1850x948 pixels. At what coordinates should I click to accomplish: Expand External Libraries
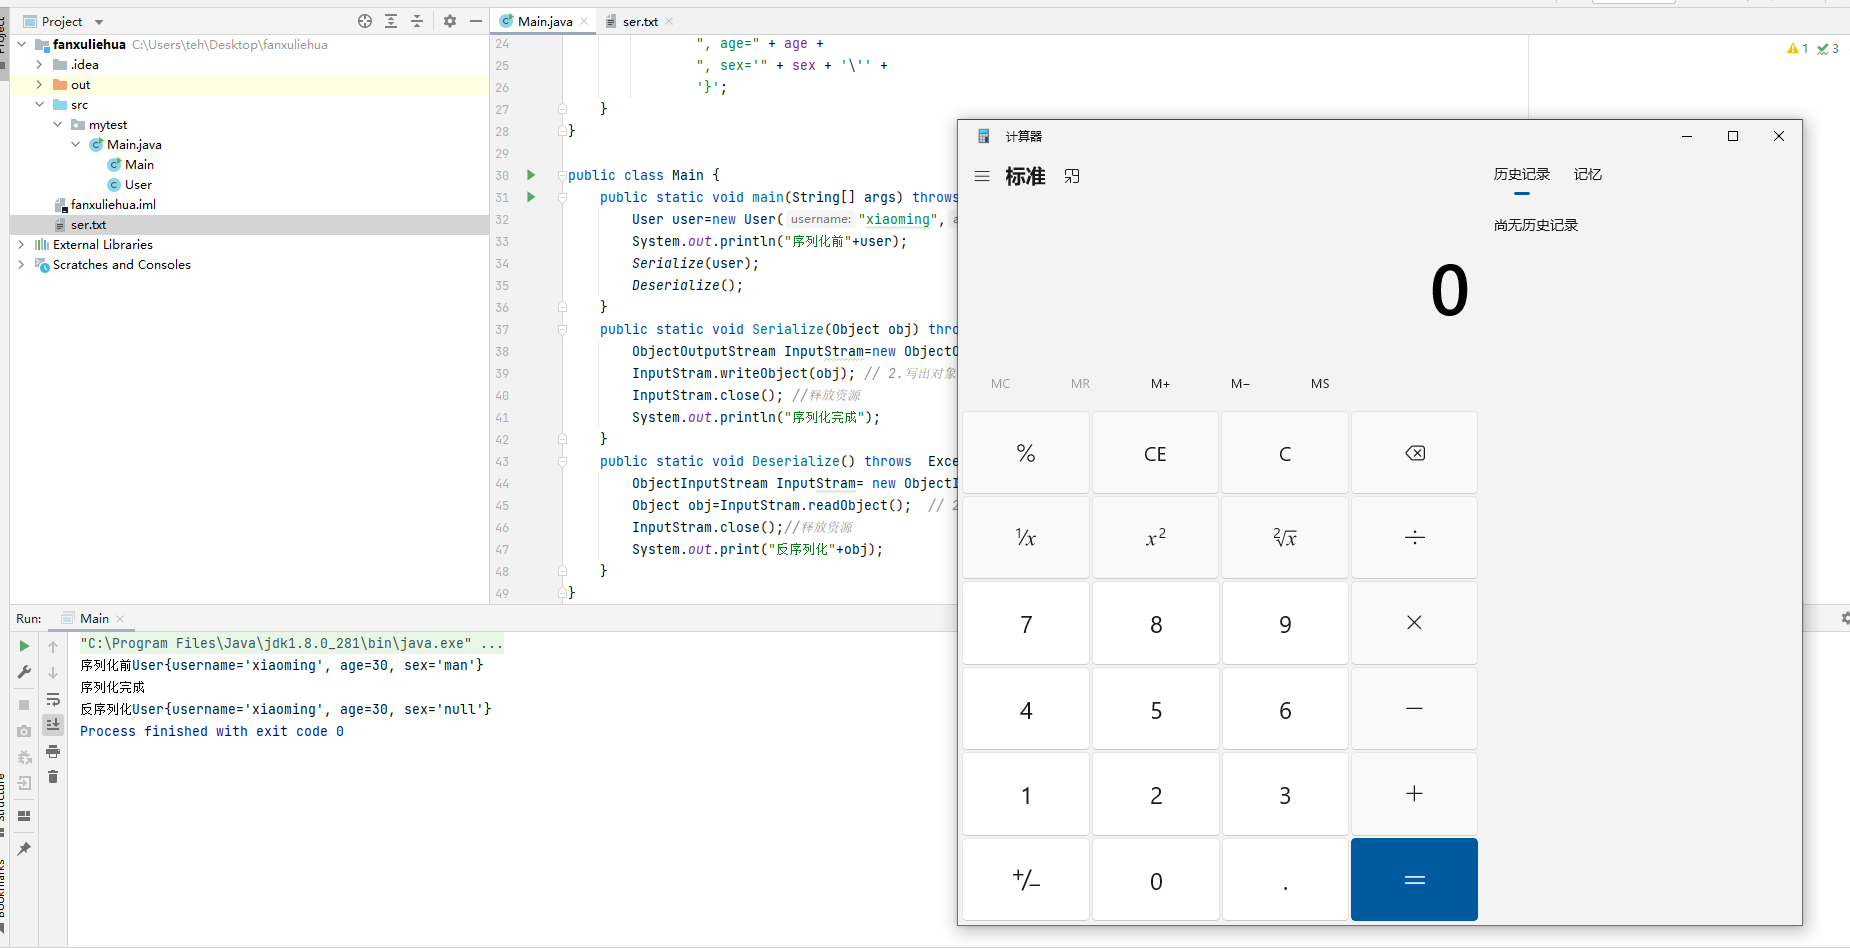point(22,244)
